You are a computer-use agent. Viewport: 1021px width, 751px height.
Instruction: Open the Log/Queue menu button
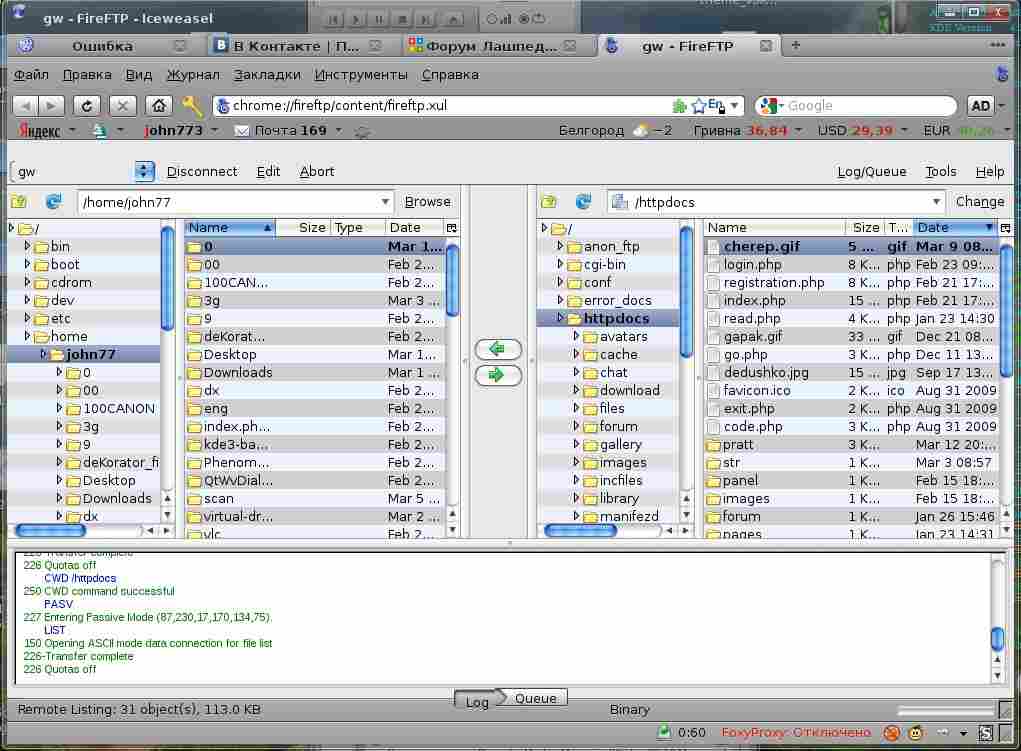pos(871,171)
